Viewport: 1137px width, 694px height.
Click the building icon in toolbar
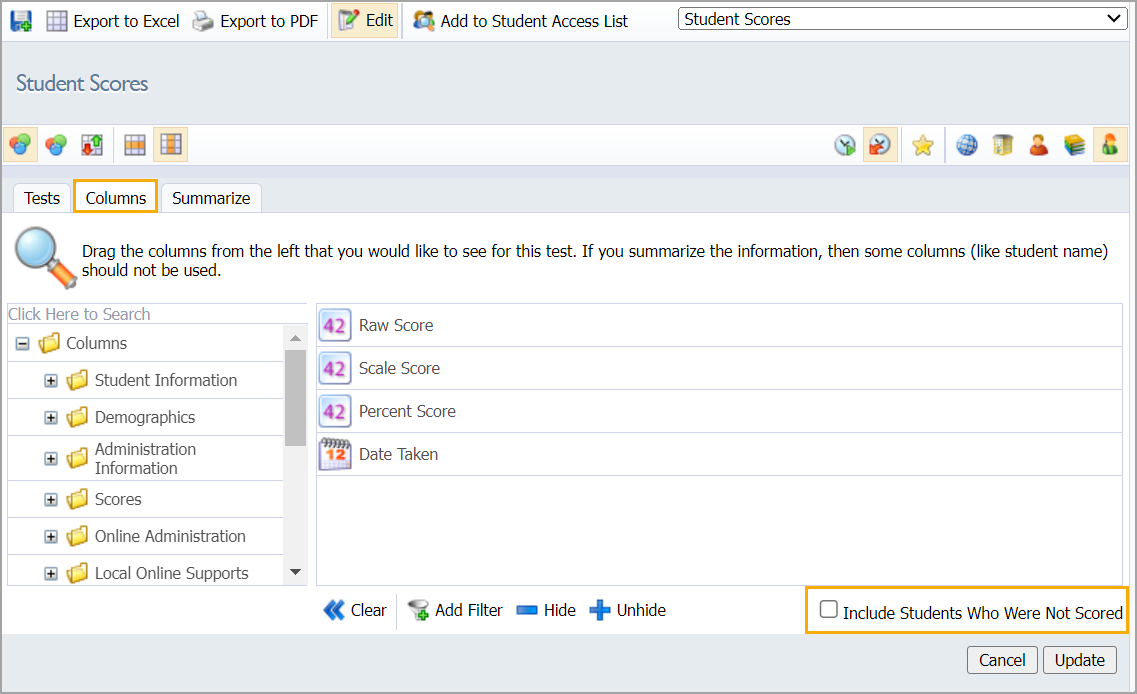[x=1003, y=146]
